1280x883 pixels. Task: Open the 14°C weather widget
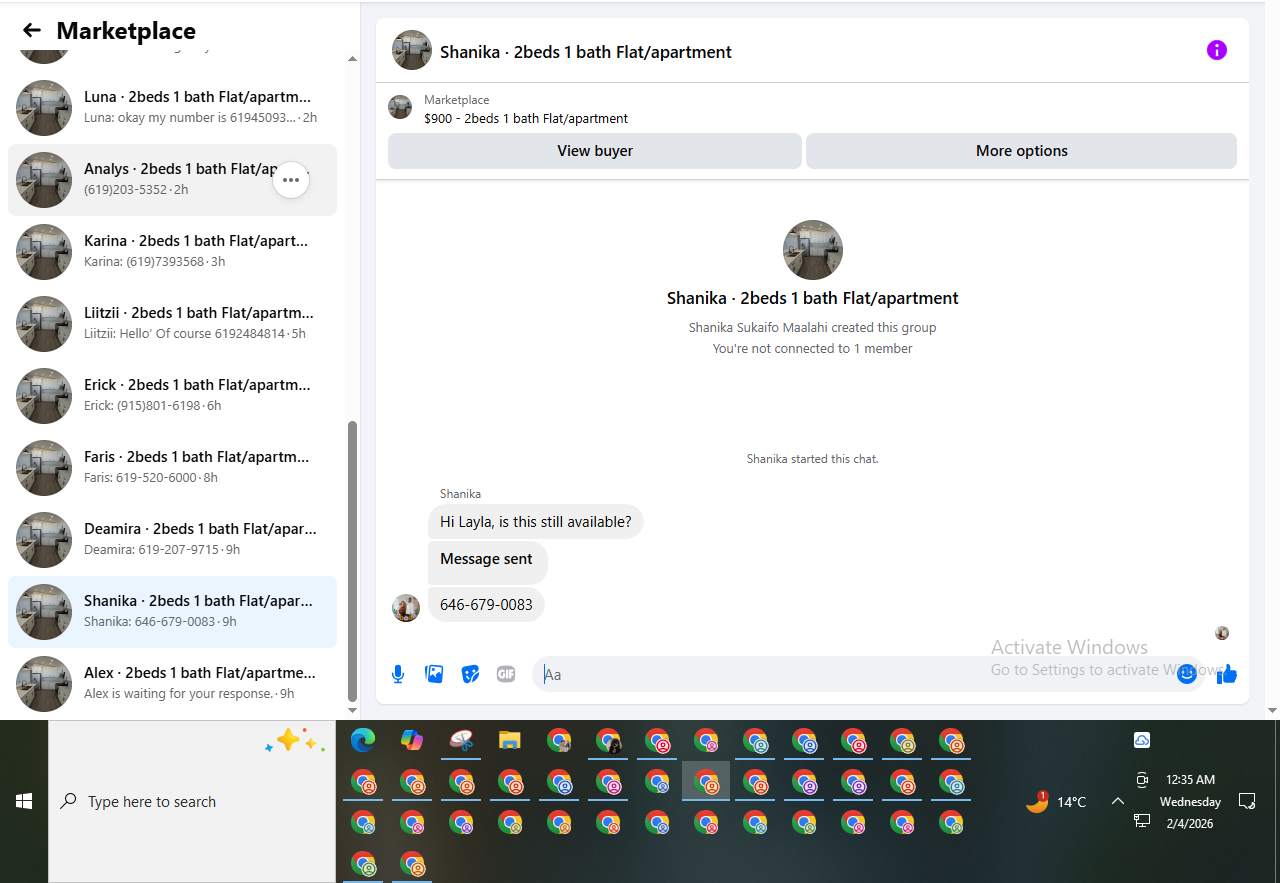pos(1056,801)
